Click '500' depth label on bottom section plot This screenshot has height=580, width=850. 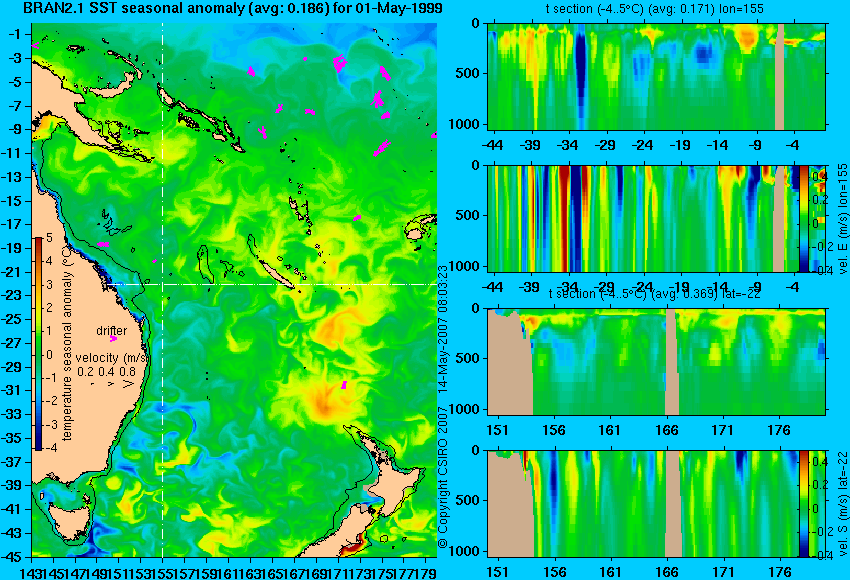[x=469, y=500]
